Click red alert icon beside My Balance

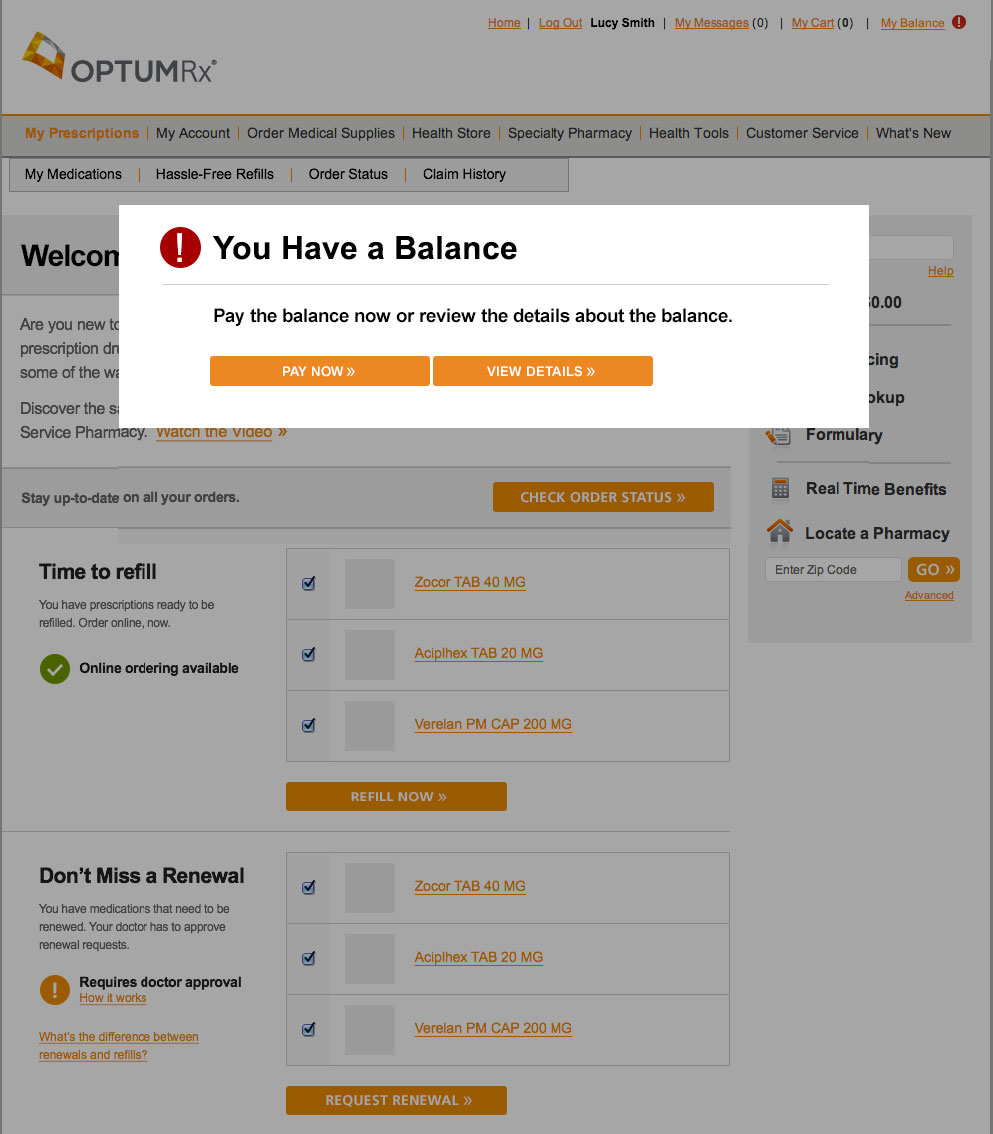tap(959, 22)
